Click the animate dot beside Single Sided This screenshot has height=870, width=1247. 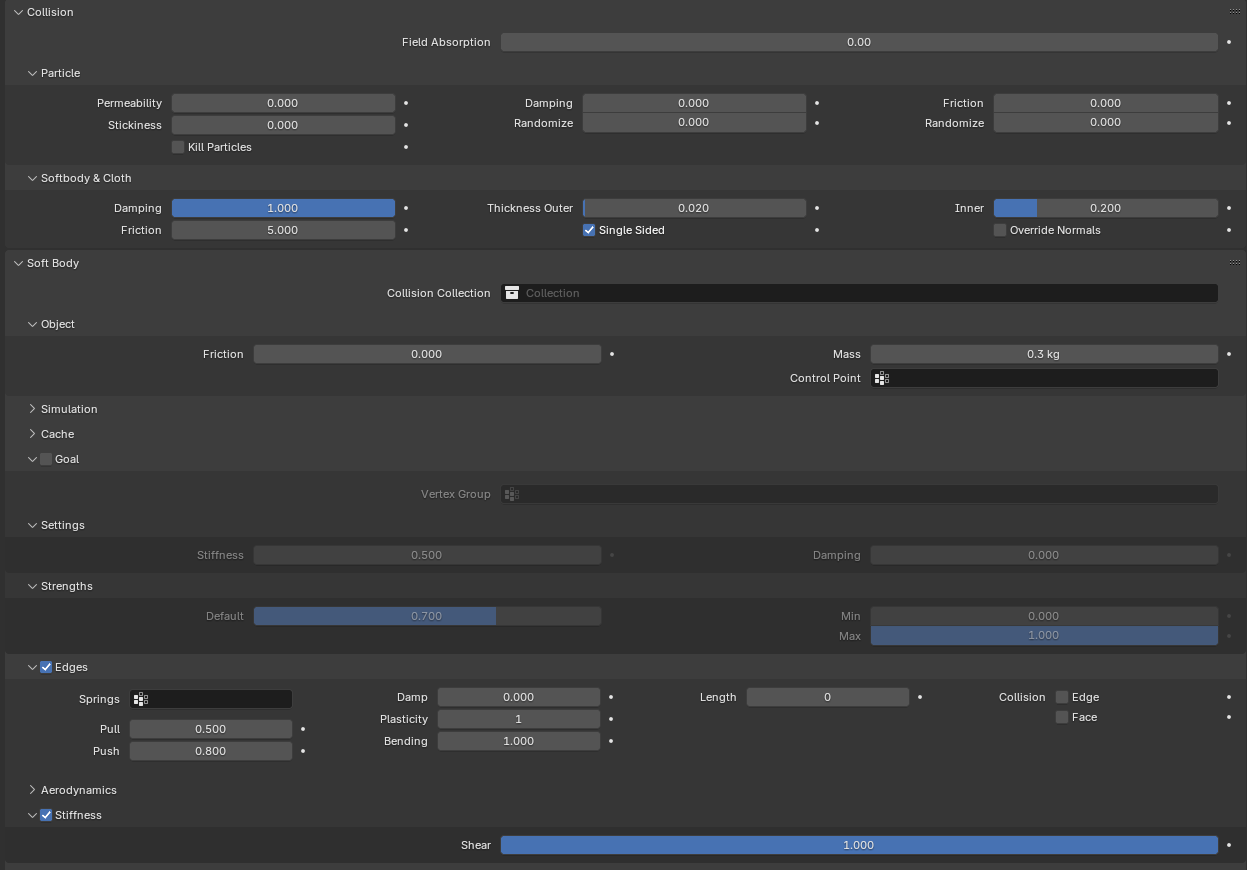(817, 230)
